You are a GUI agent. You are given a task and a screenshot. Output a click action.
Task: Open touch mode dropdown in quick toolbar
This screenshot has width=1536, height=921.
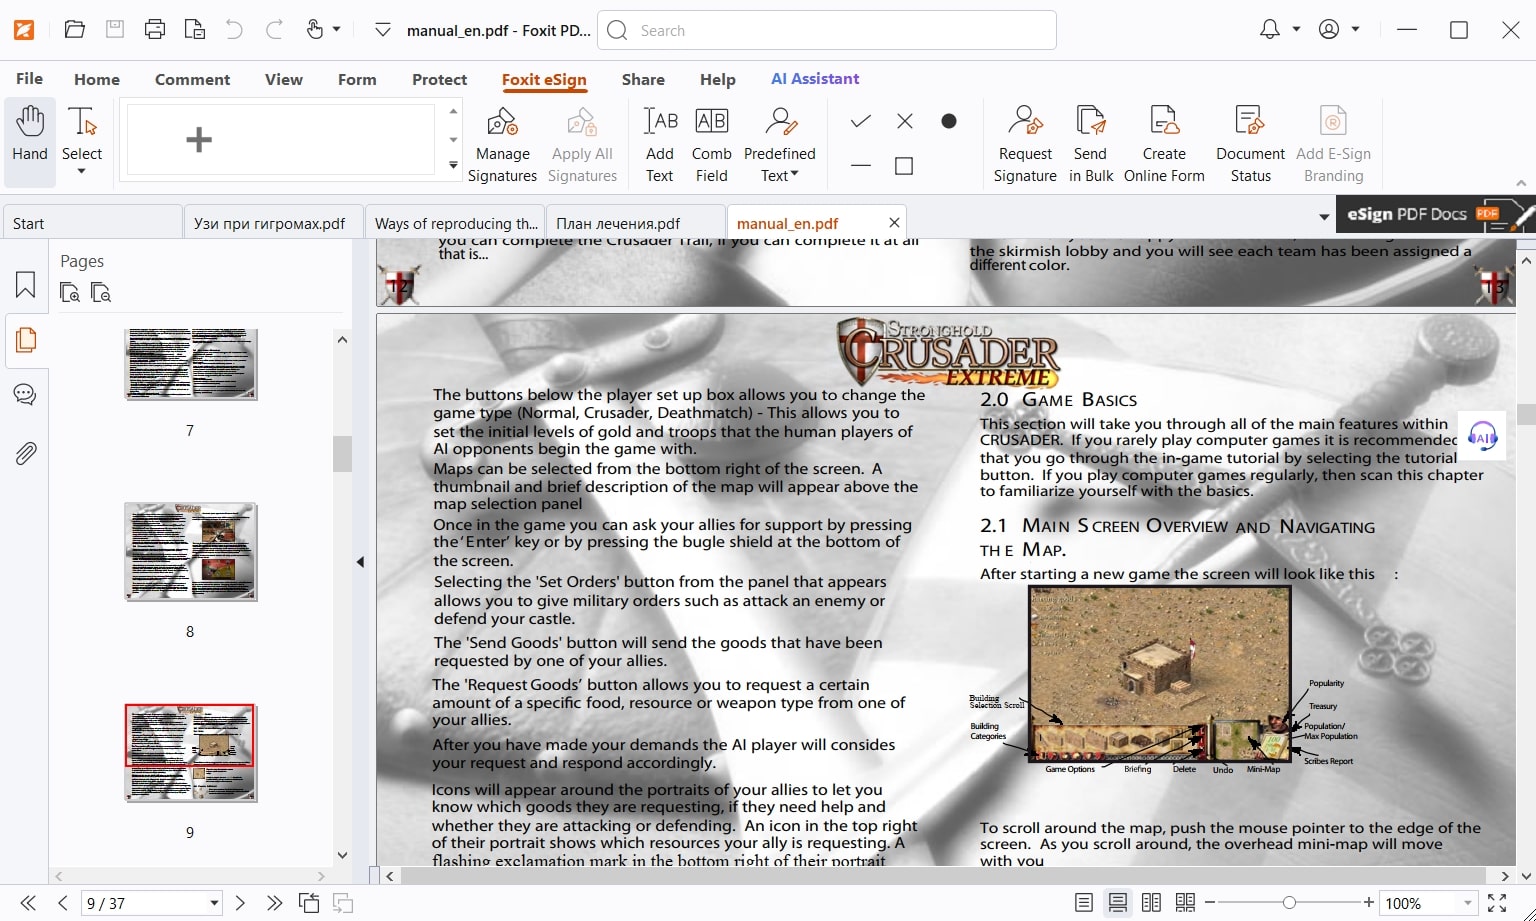click(336, 30)
